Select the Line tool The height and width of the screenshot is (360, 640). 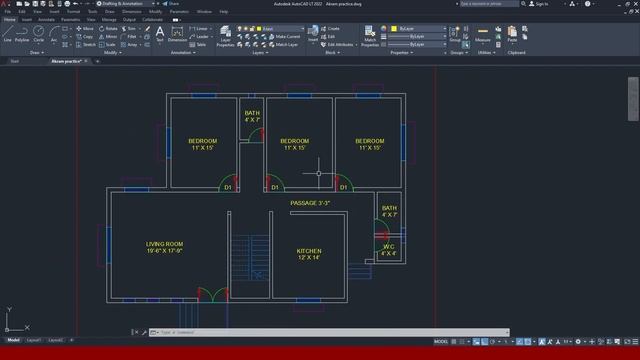7,33
